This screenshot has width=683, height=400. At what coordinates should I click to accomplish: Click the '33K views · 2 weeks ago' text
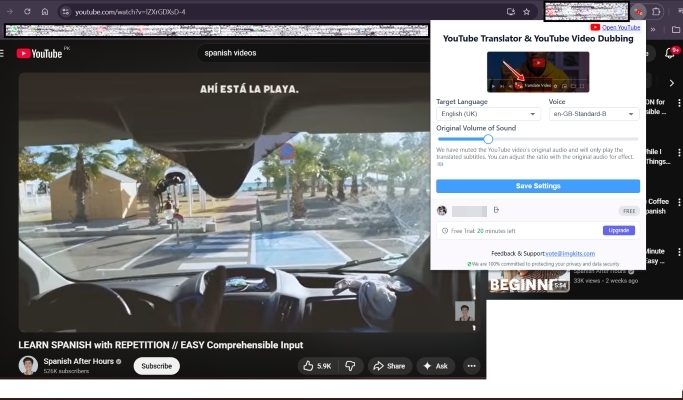pyautogui.click(x=605, y=281)
